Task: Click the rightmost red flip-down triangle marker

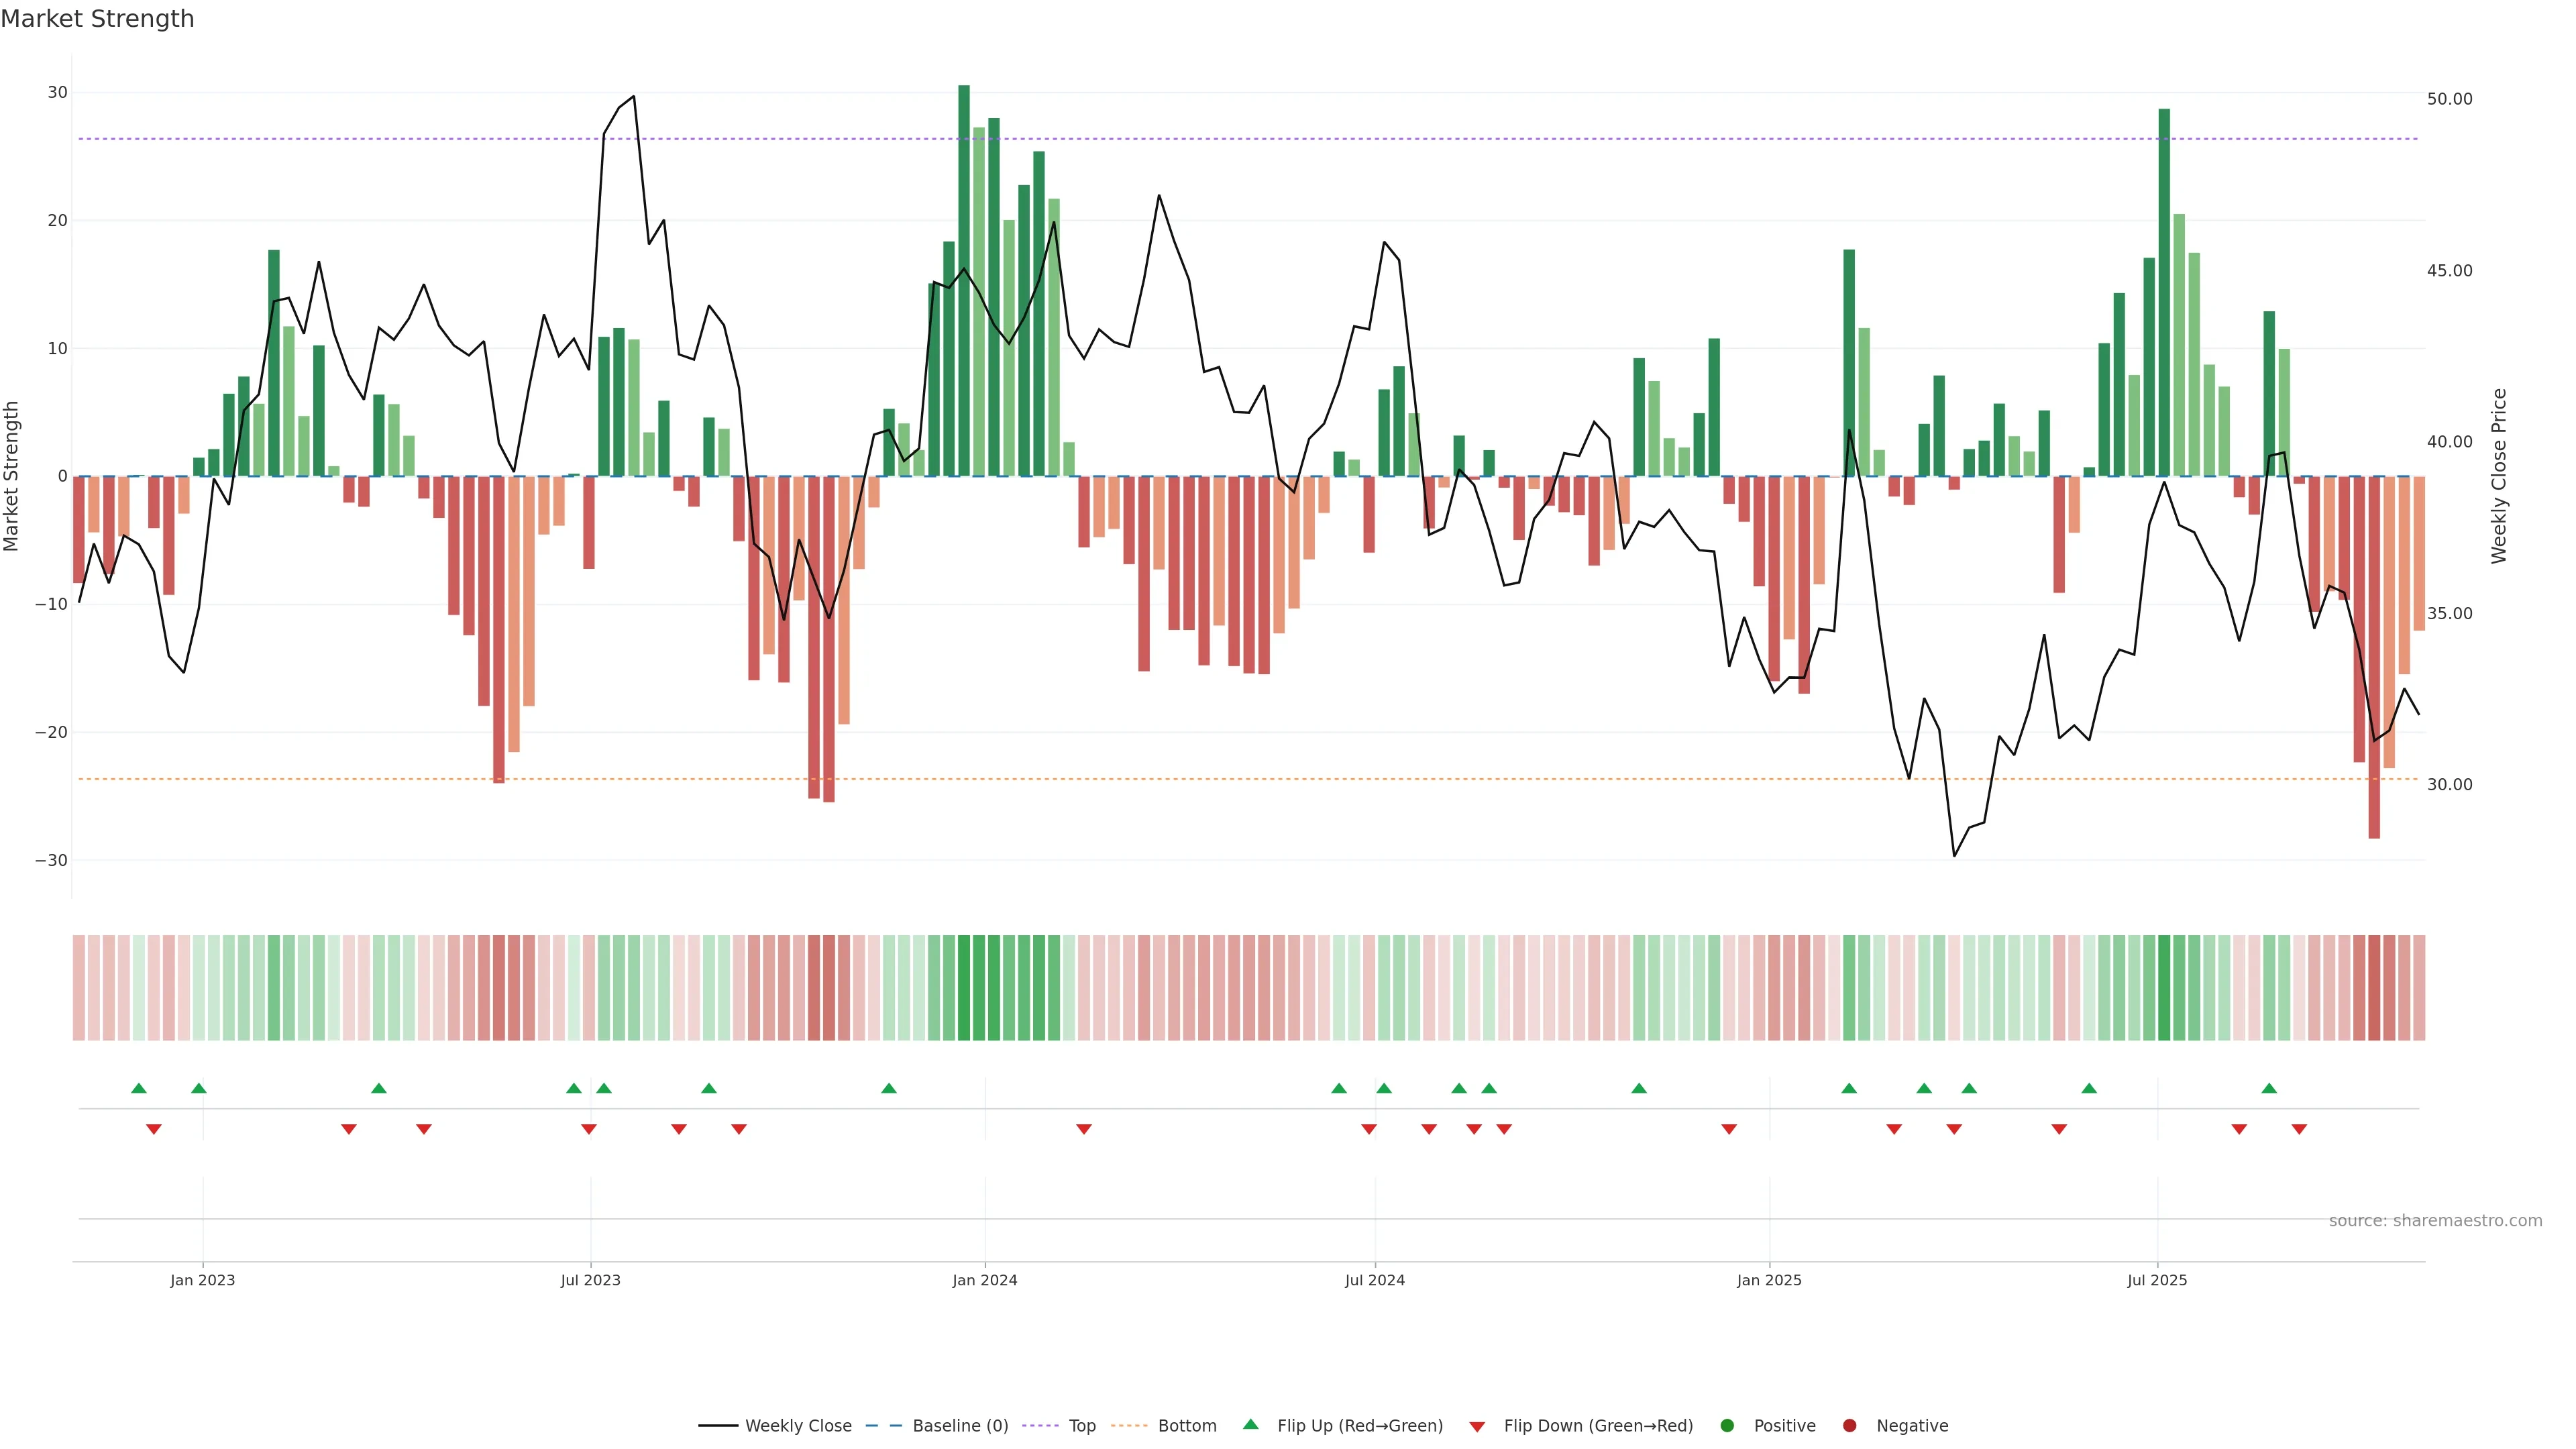Action: coord(2299,1129)
